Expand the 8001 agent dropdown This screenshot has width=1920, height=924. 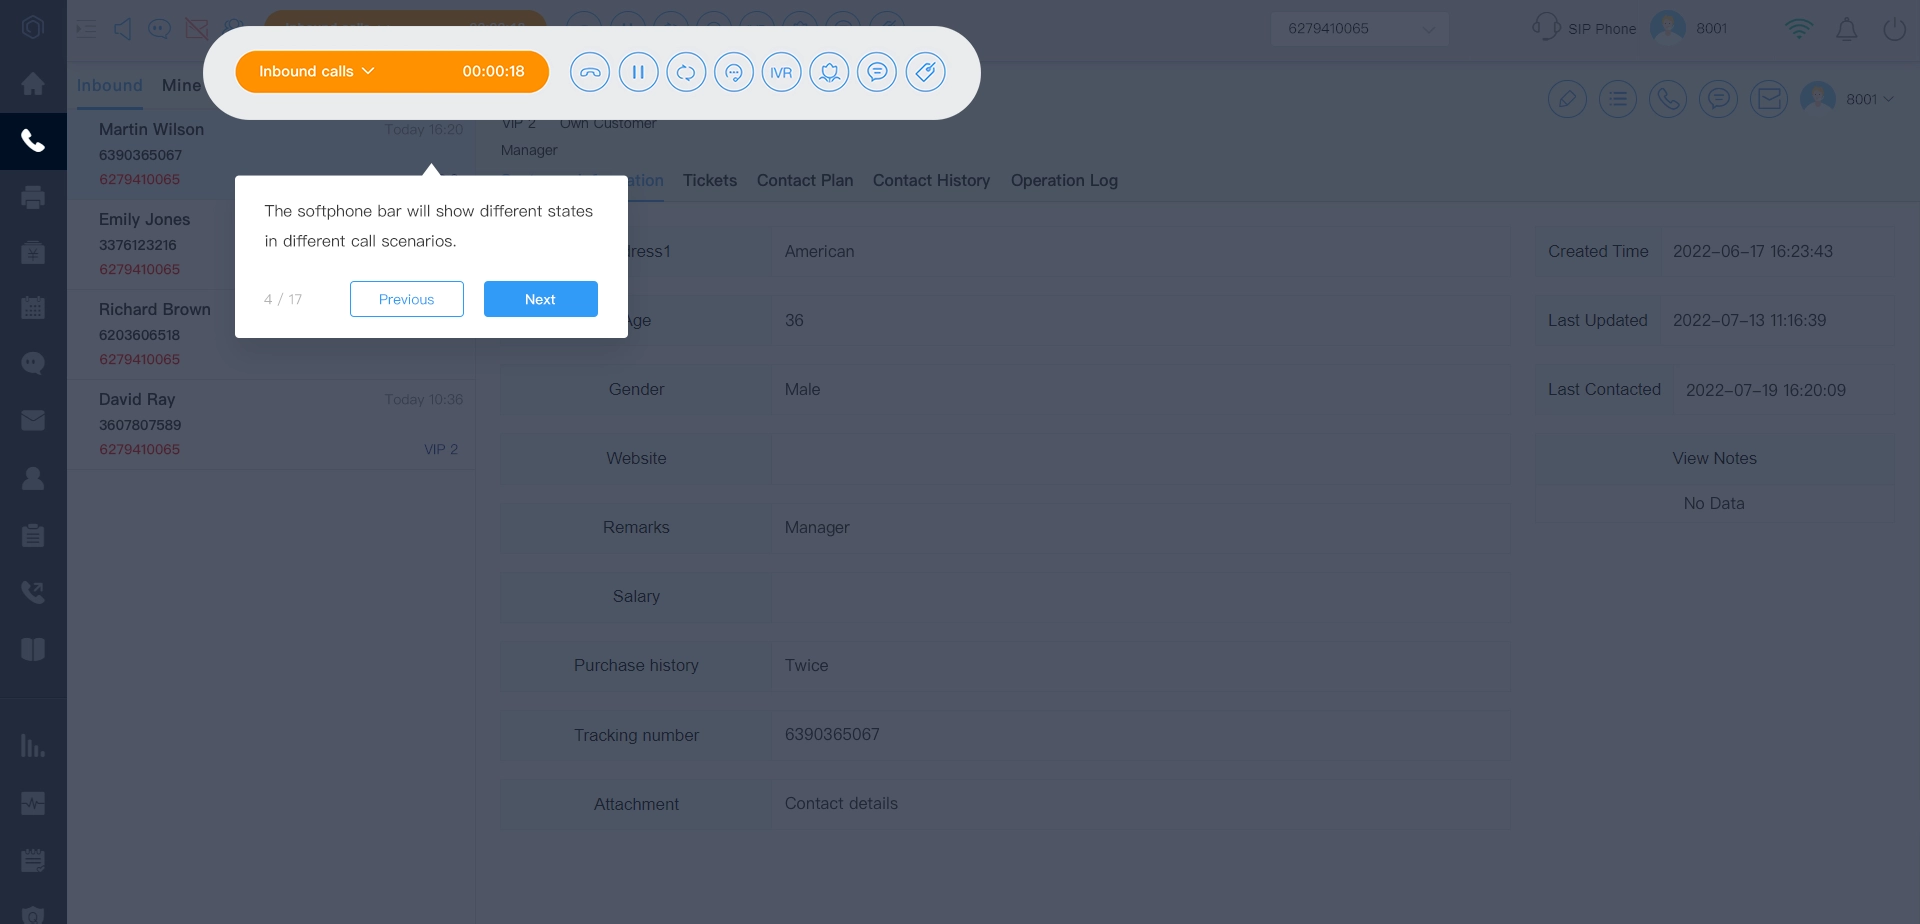click(1869, 99)
